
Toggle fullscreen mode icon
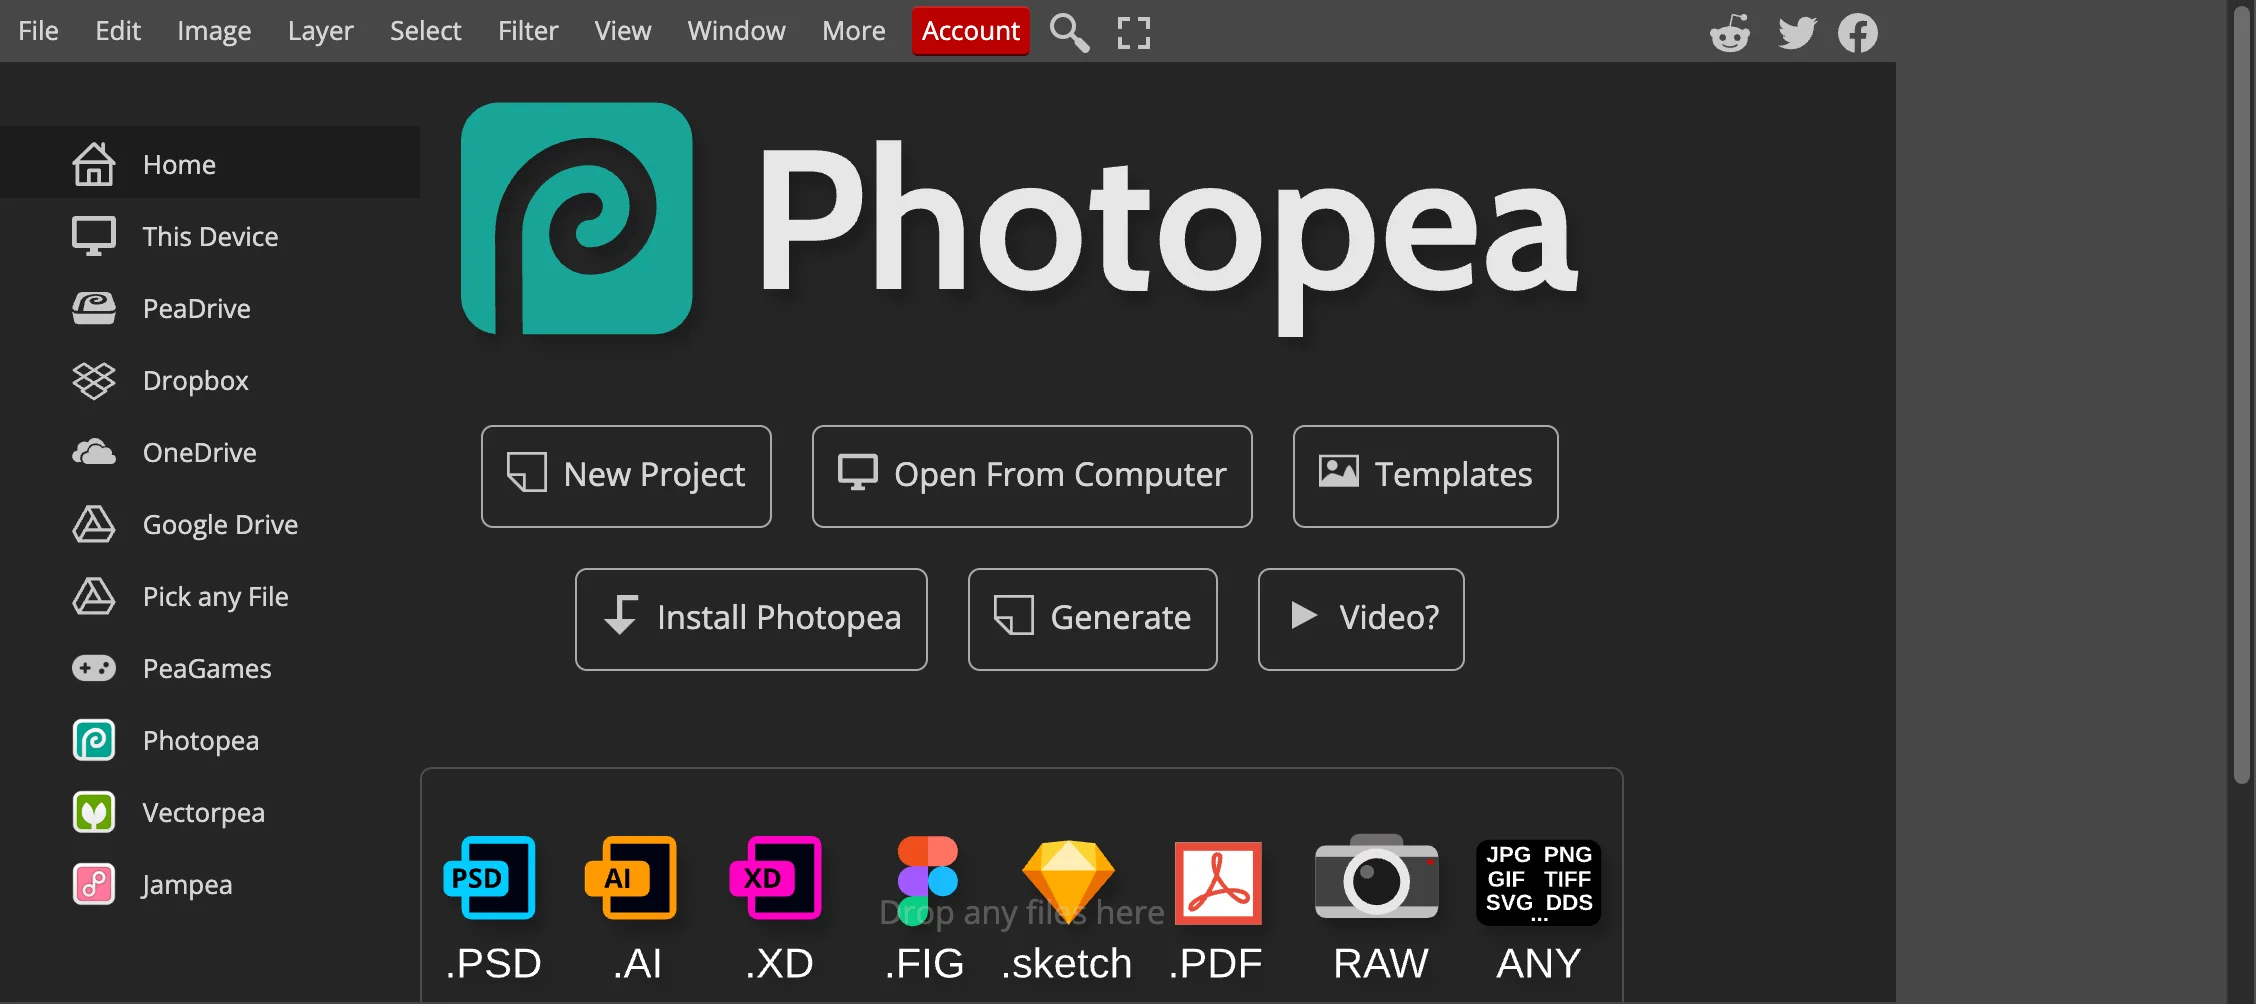click(1133, 32)
